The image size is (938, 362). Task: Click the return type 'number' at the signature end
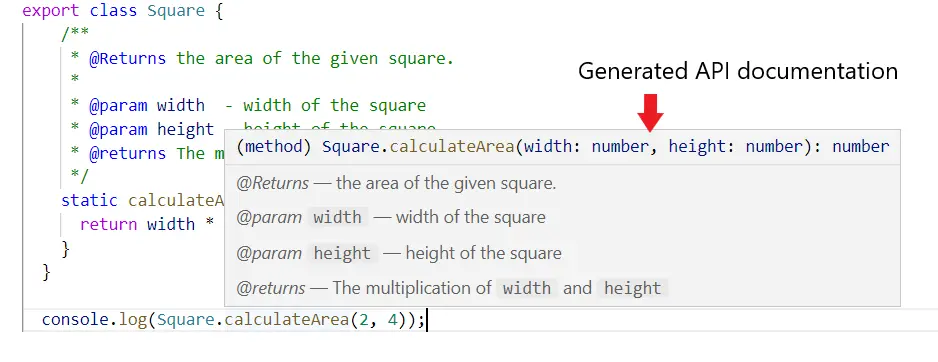(x=861, y=147)
